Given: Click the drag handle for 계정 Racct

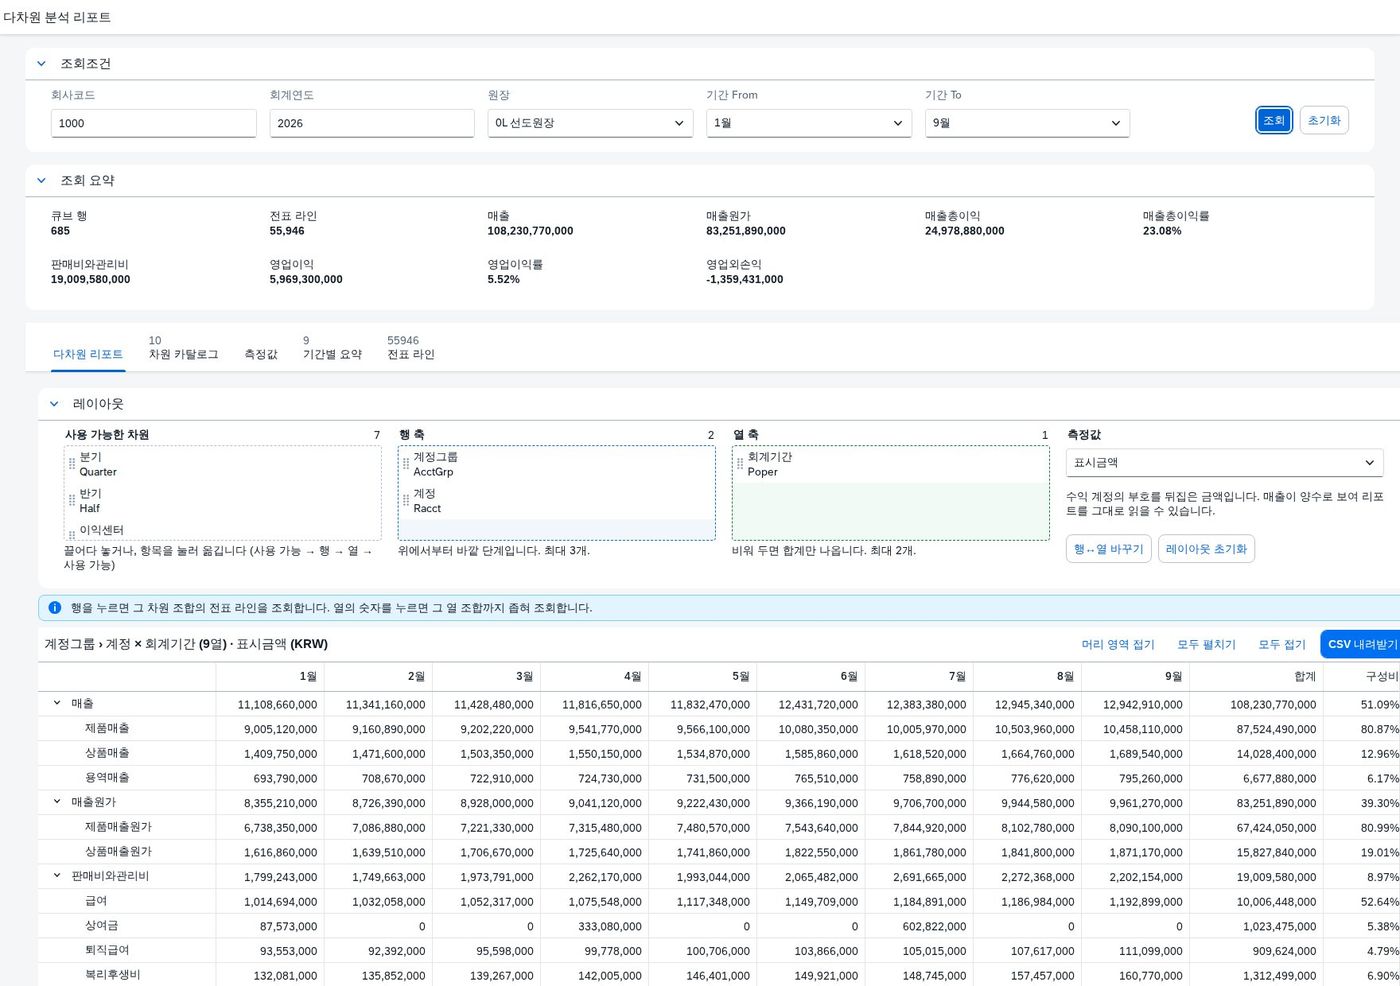Looking at the screenshot, I should 406,501.
